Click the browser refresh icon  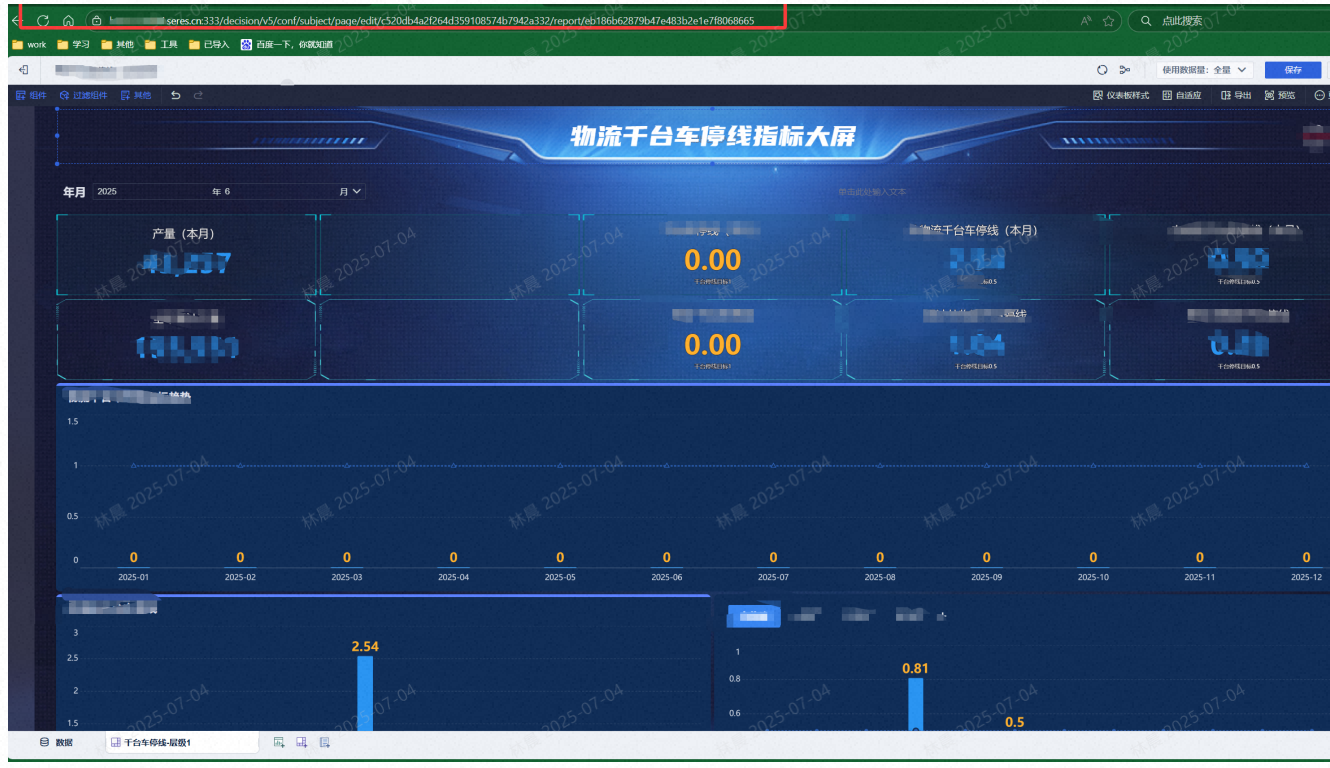point(43,20)
